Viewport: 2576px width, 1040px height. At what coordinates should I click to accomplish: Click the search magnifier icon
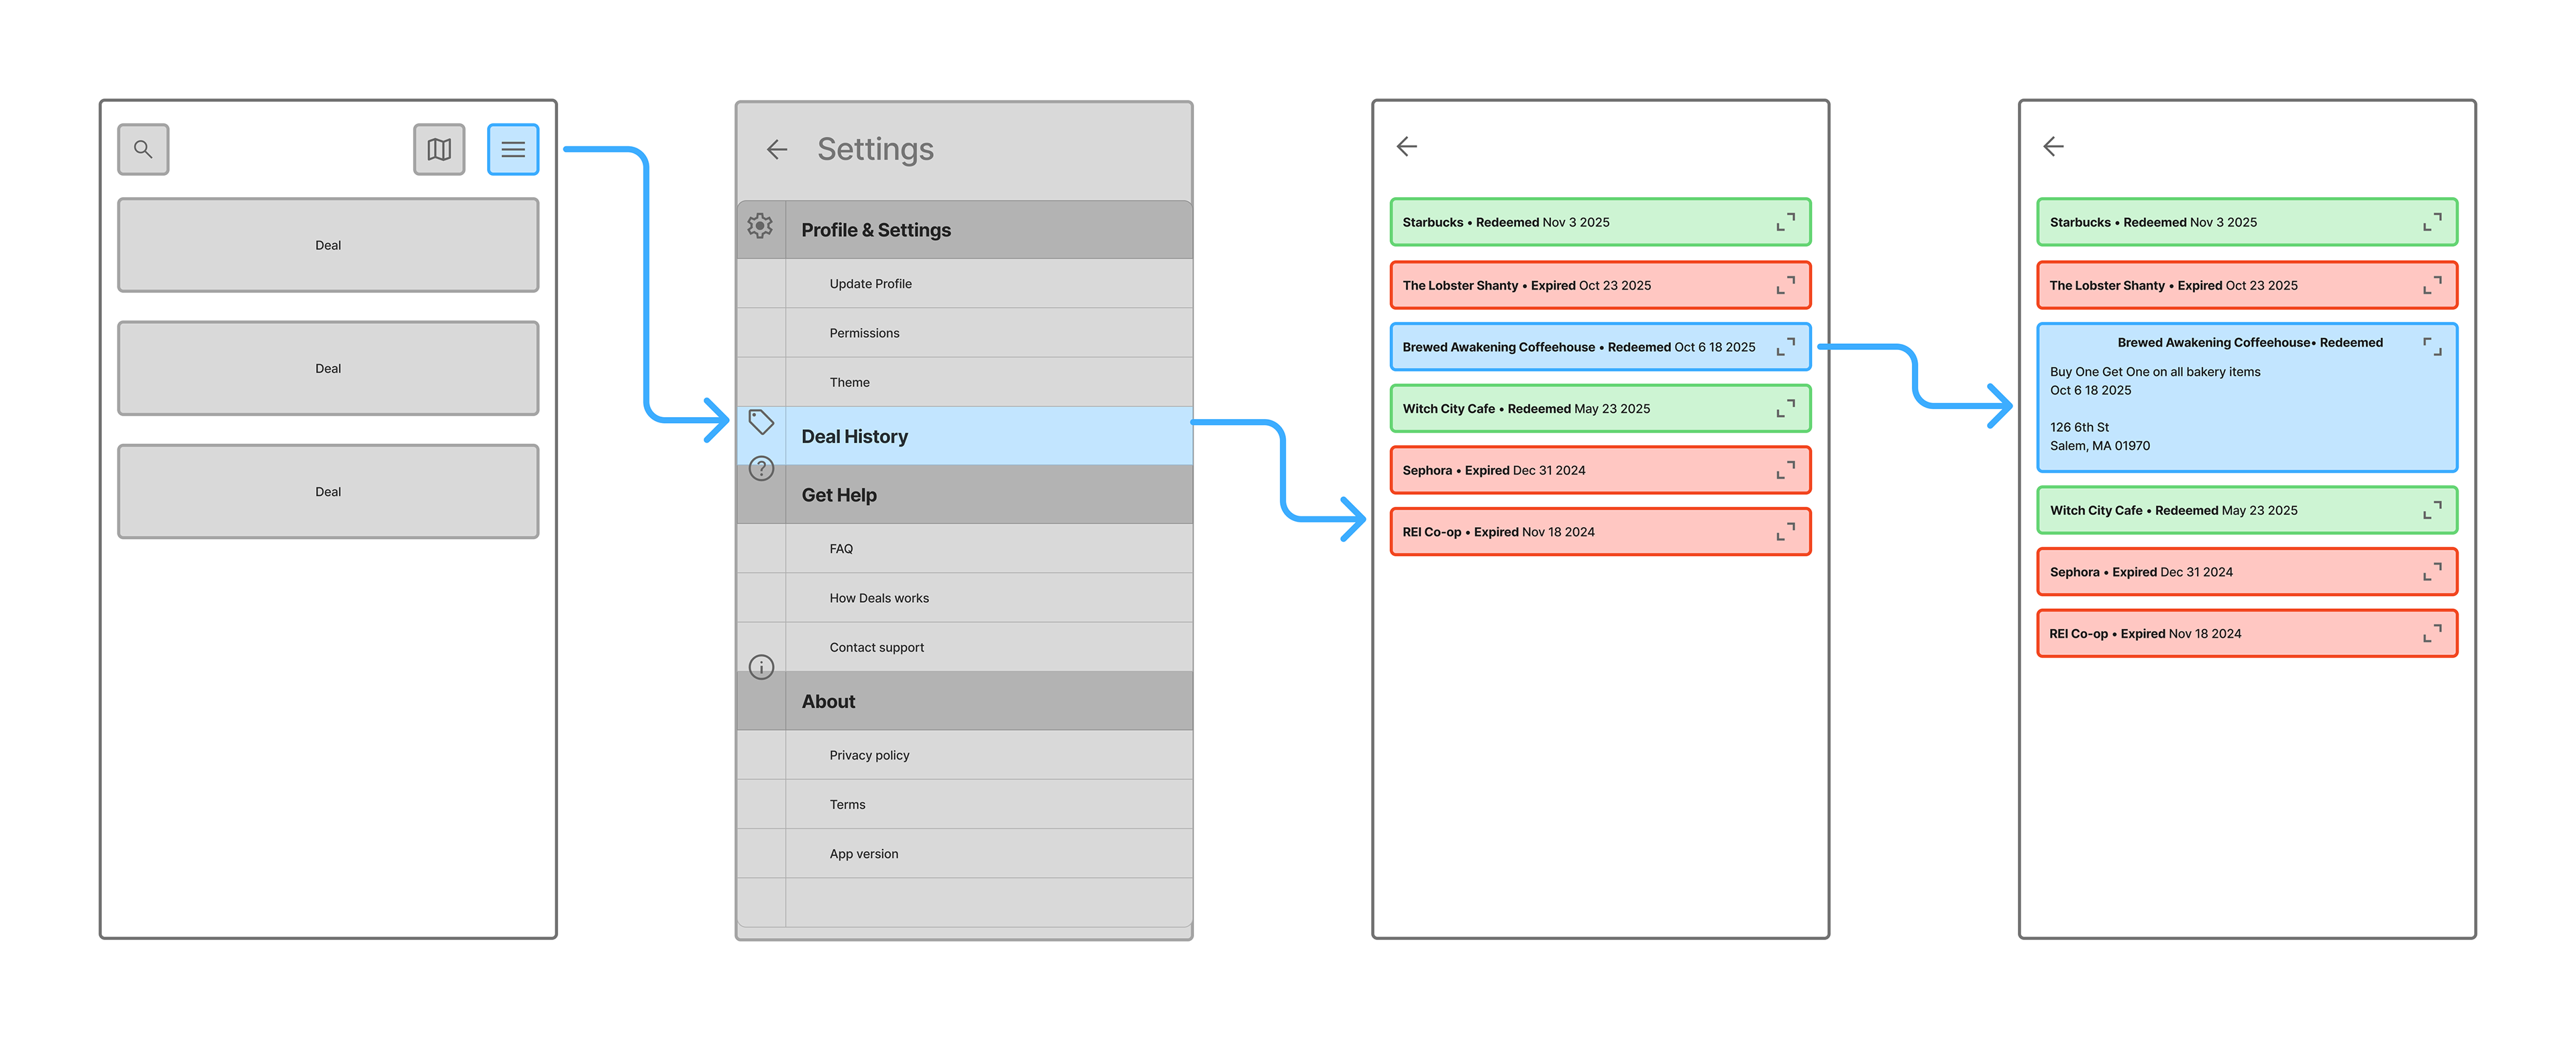pos(143,149)
